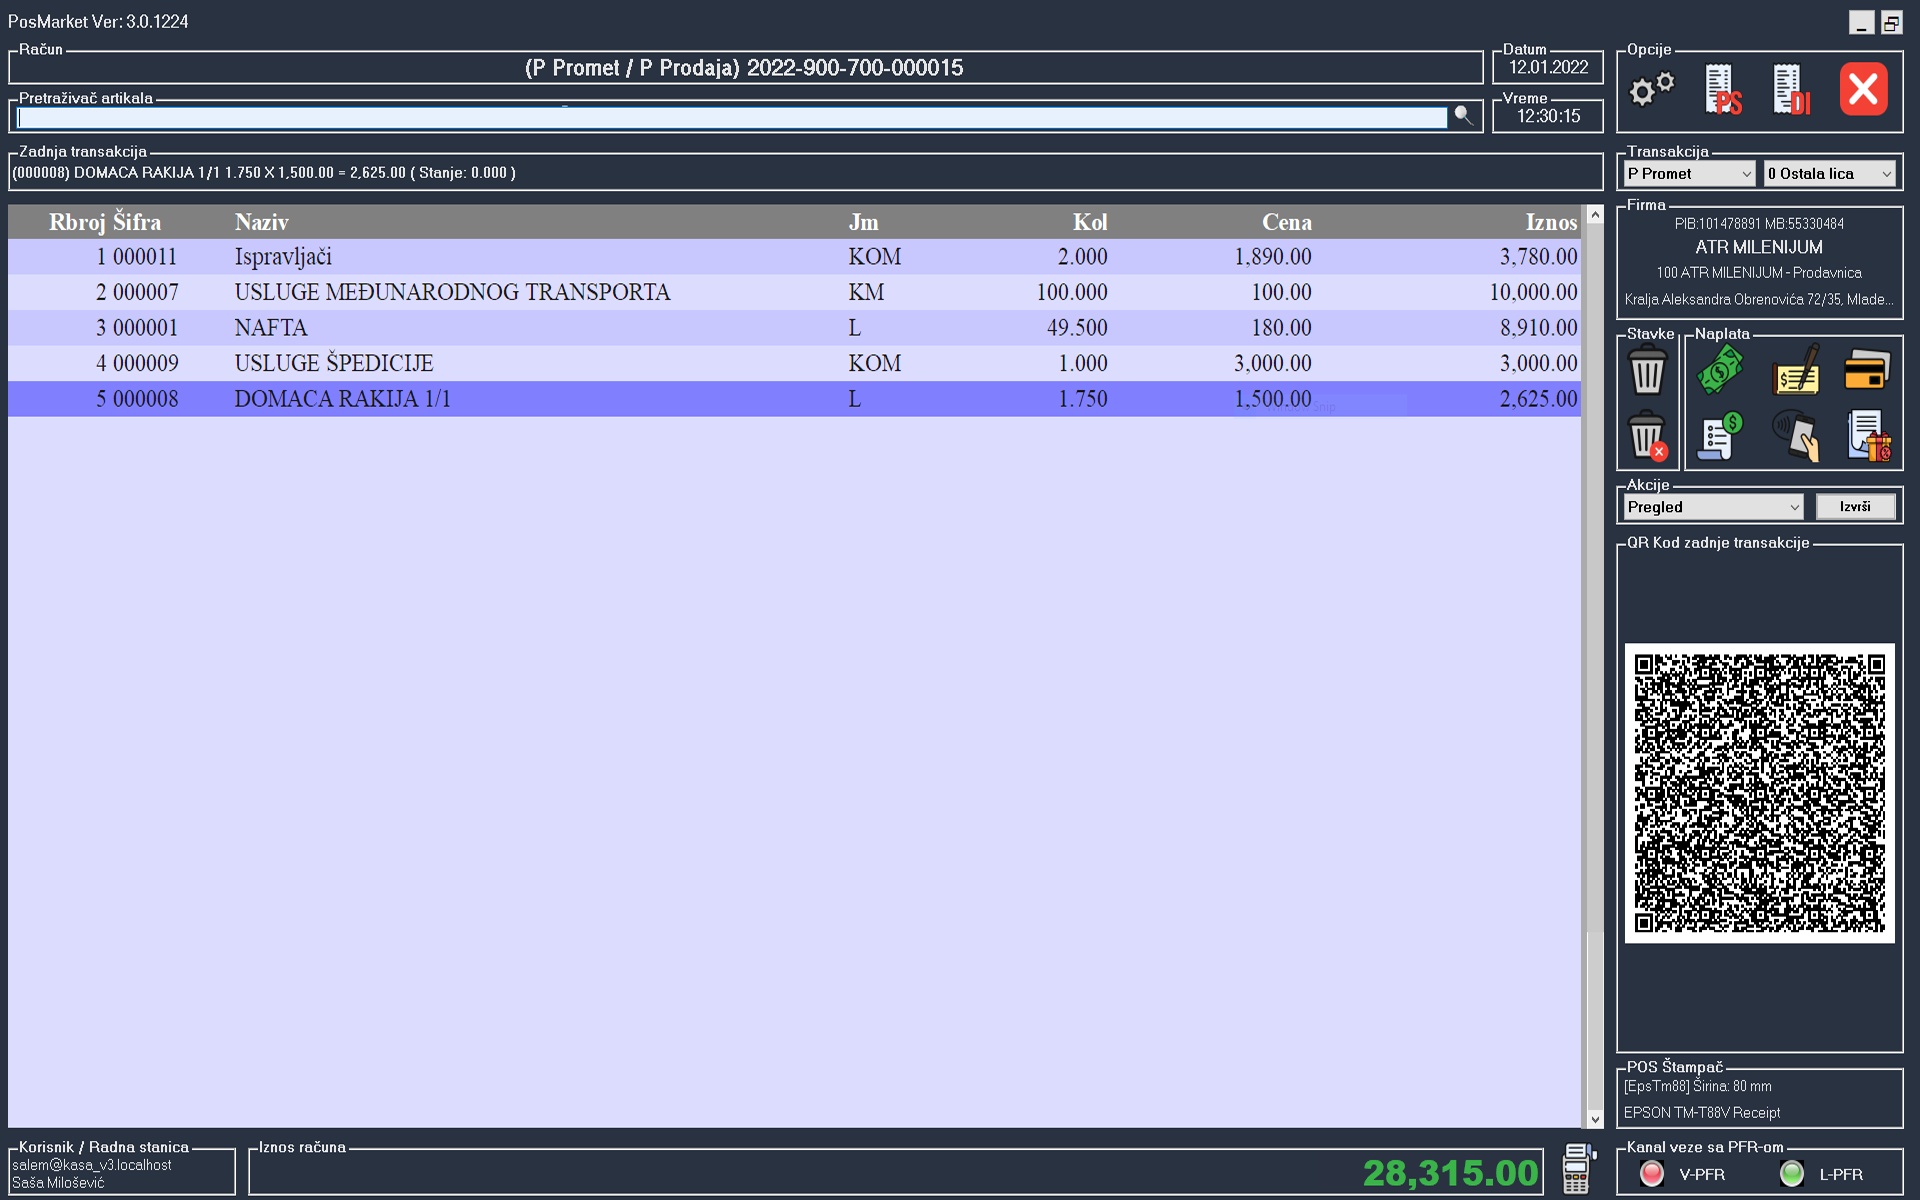Viewport: 1920px width, 1200px height.
Task: Open the P Promet transaction dropdown
Action: click(x=1689, y=174)
